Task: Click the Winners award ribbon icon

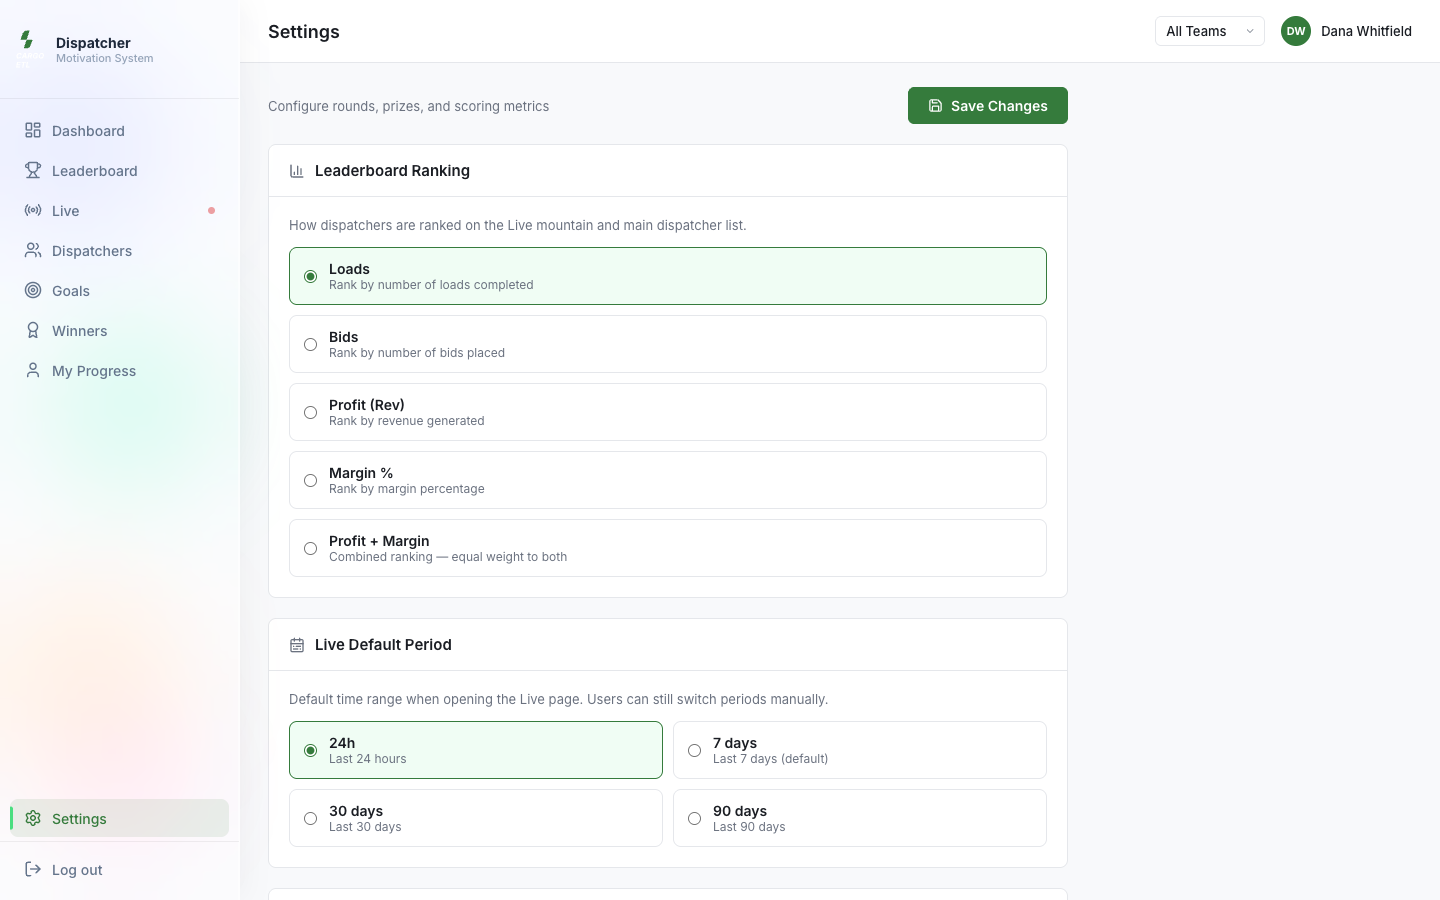Action: pyautogui.click(x=33, y=330)
